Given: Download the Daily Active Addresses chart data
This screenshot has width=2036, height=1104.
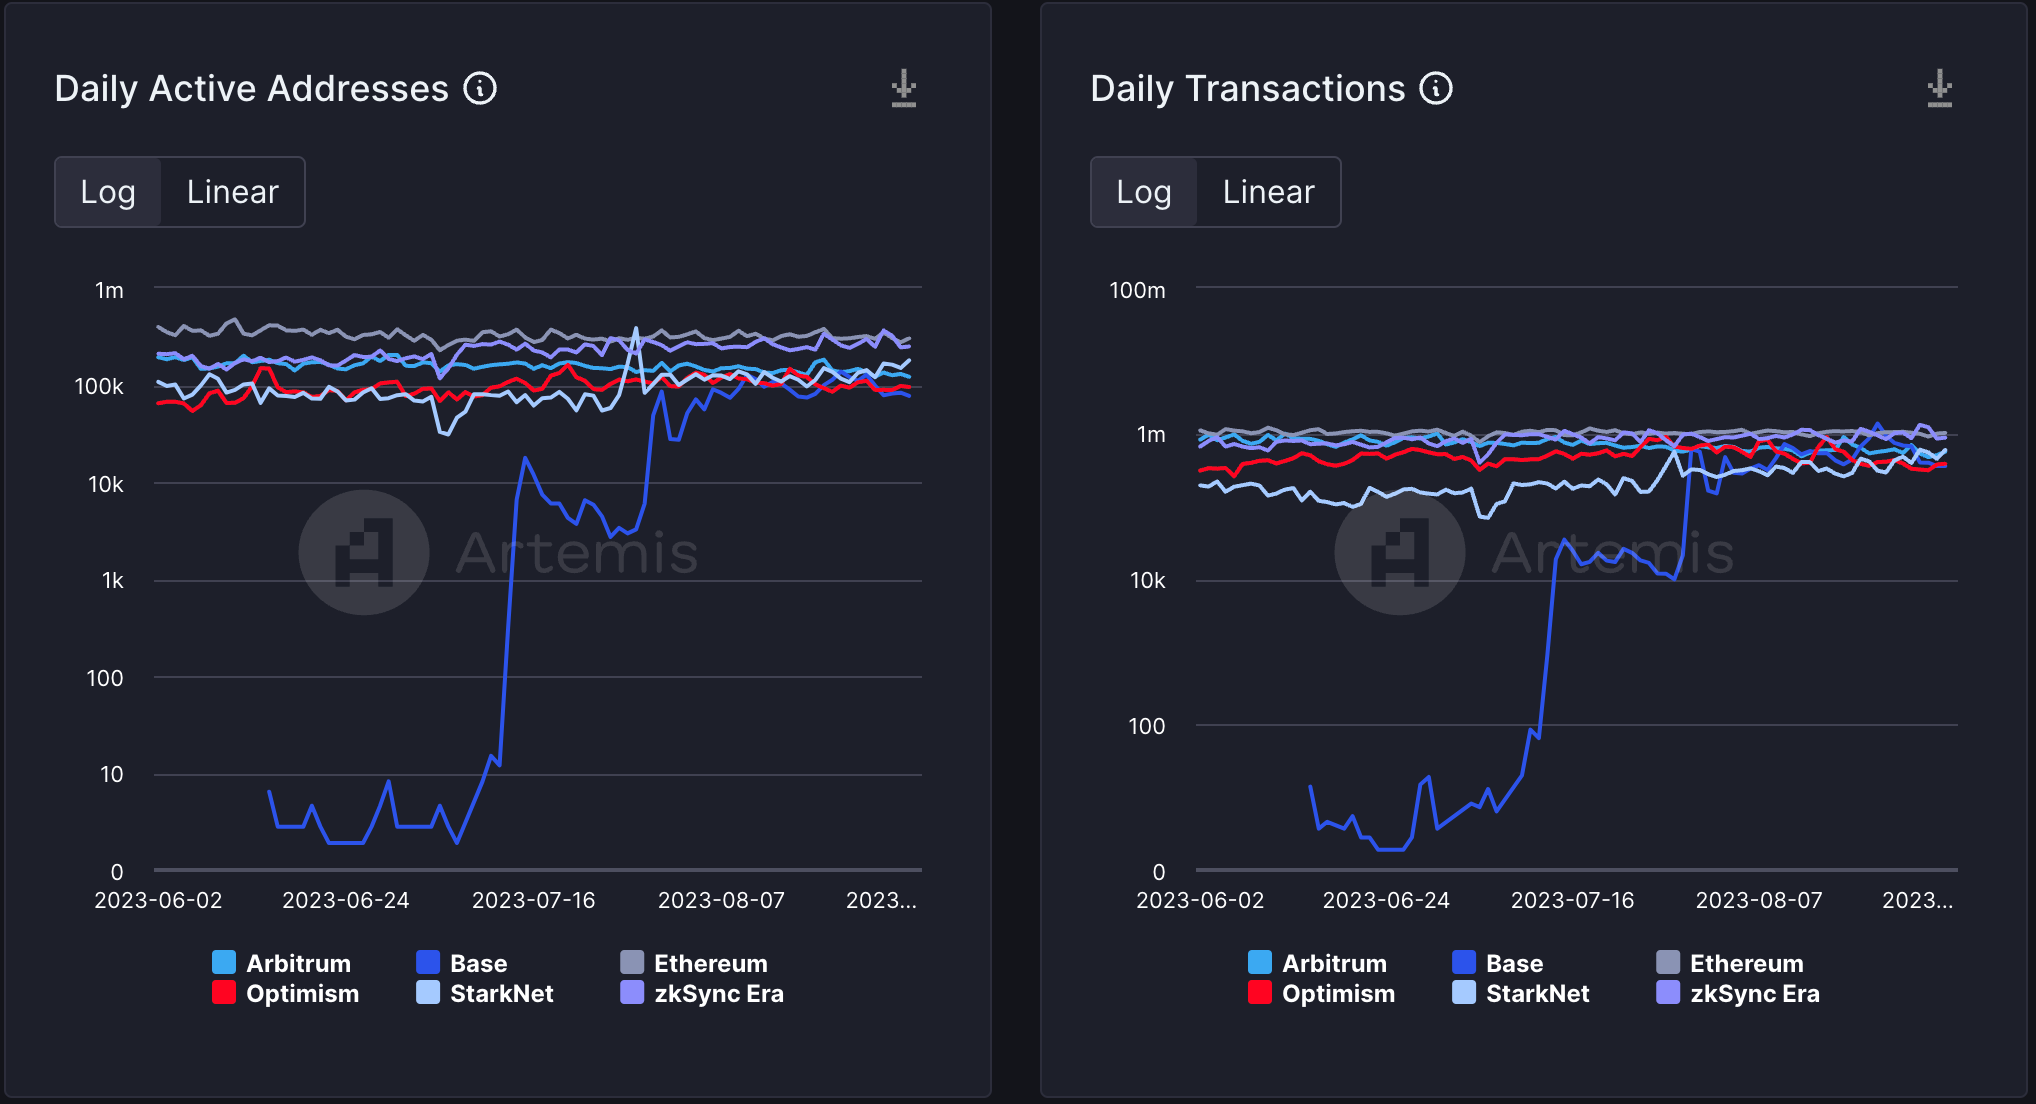Looking at the screenshot, I should click(904, 88).
